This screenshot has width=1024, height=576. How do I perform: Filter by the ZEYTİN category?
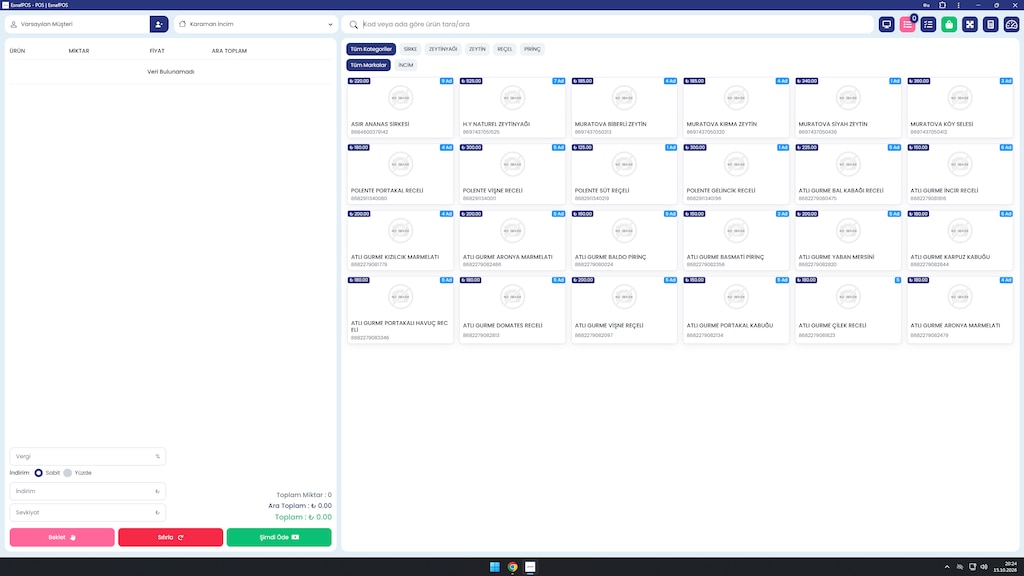pos(477,49)
